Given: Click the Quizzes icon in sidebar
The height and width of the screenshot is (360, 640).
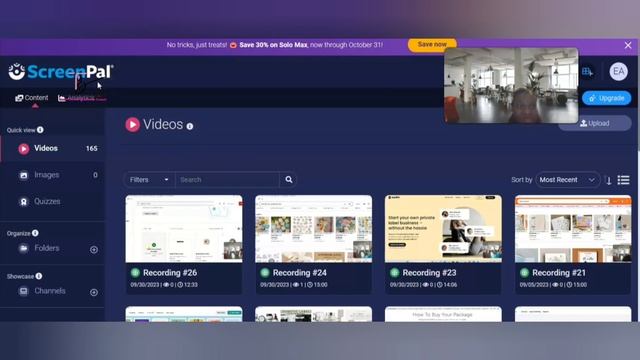Looking at the screenshot, I should 24,202.
